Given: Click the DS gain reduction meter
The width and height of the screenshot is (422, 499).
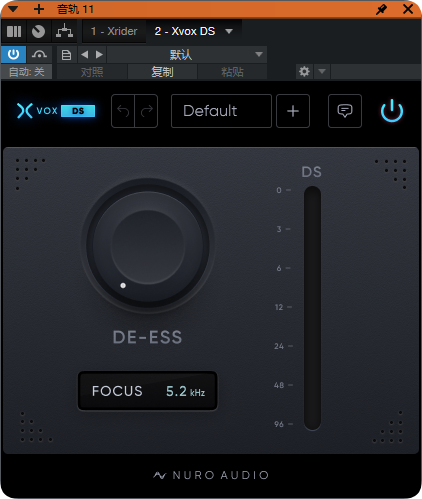Looking at the screenshot, I should (x=312, y=308).
